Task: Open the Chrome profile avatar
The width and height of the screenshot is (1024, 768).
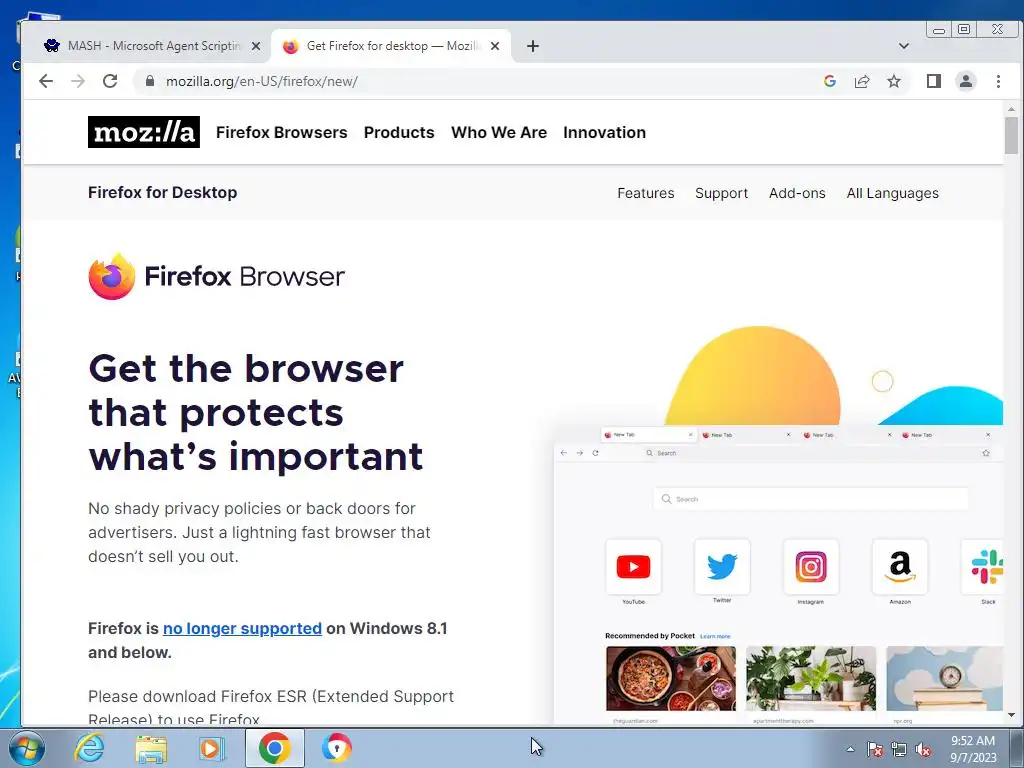Action: (x=966, y=81)
